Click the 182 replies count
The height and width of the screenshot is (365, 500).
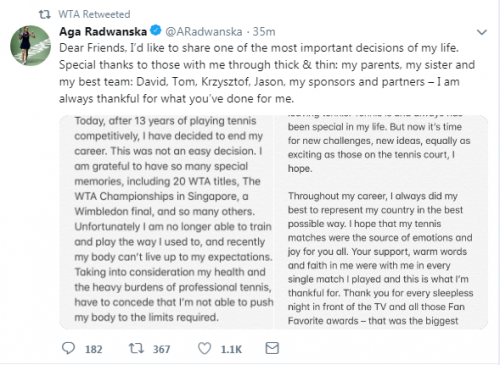point(94,349)
